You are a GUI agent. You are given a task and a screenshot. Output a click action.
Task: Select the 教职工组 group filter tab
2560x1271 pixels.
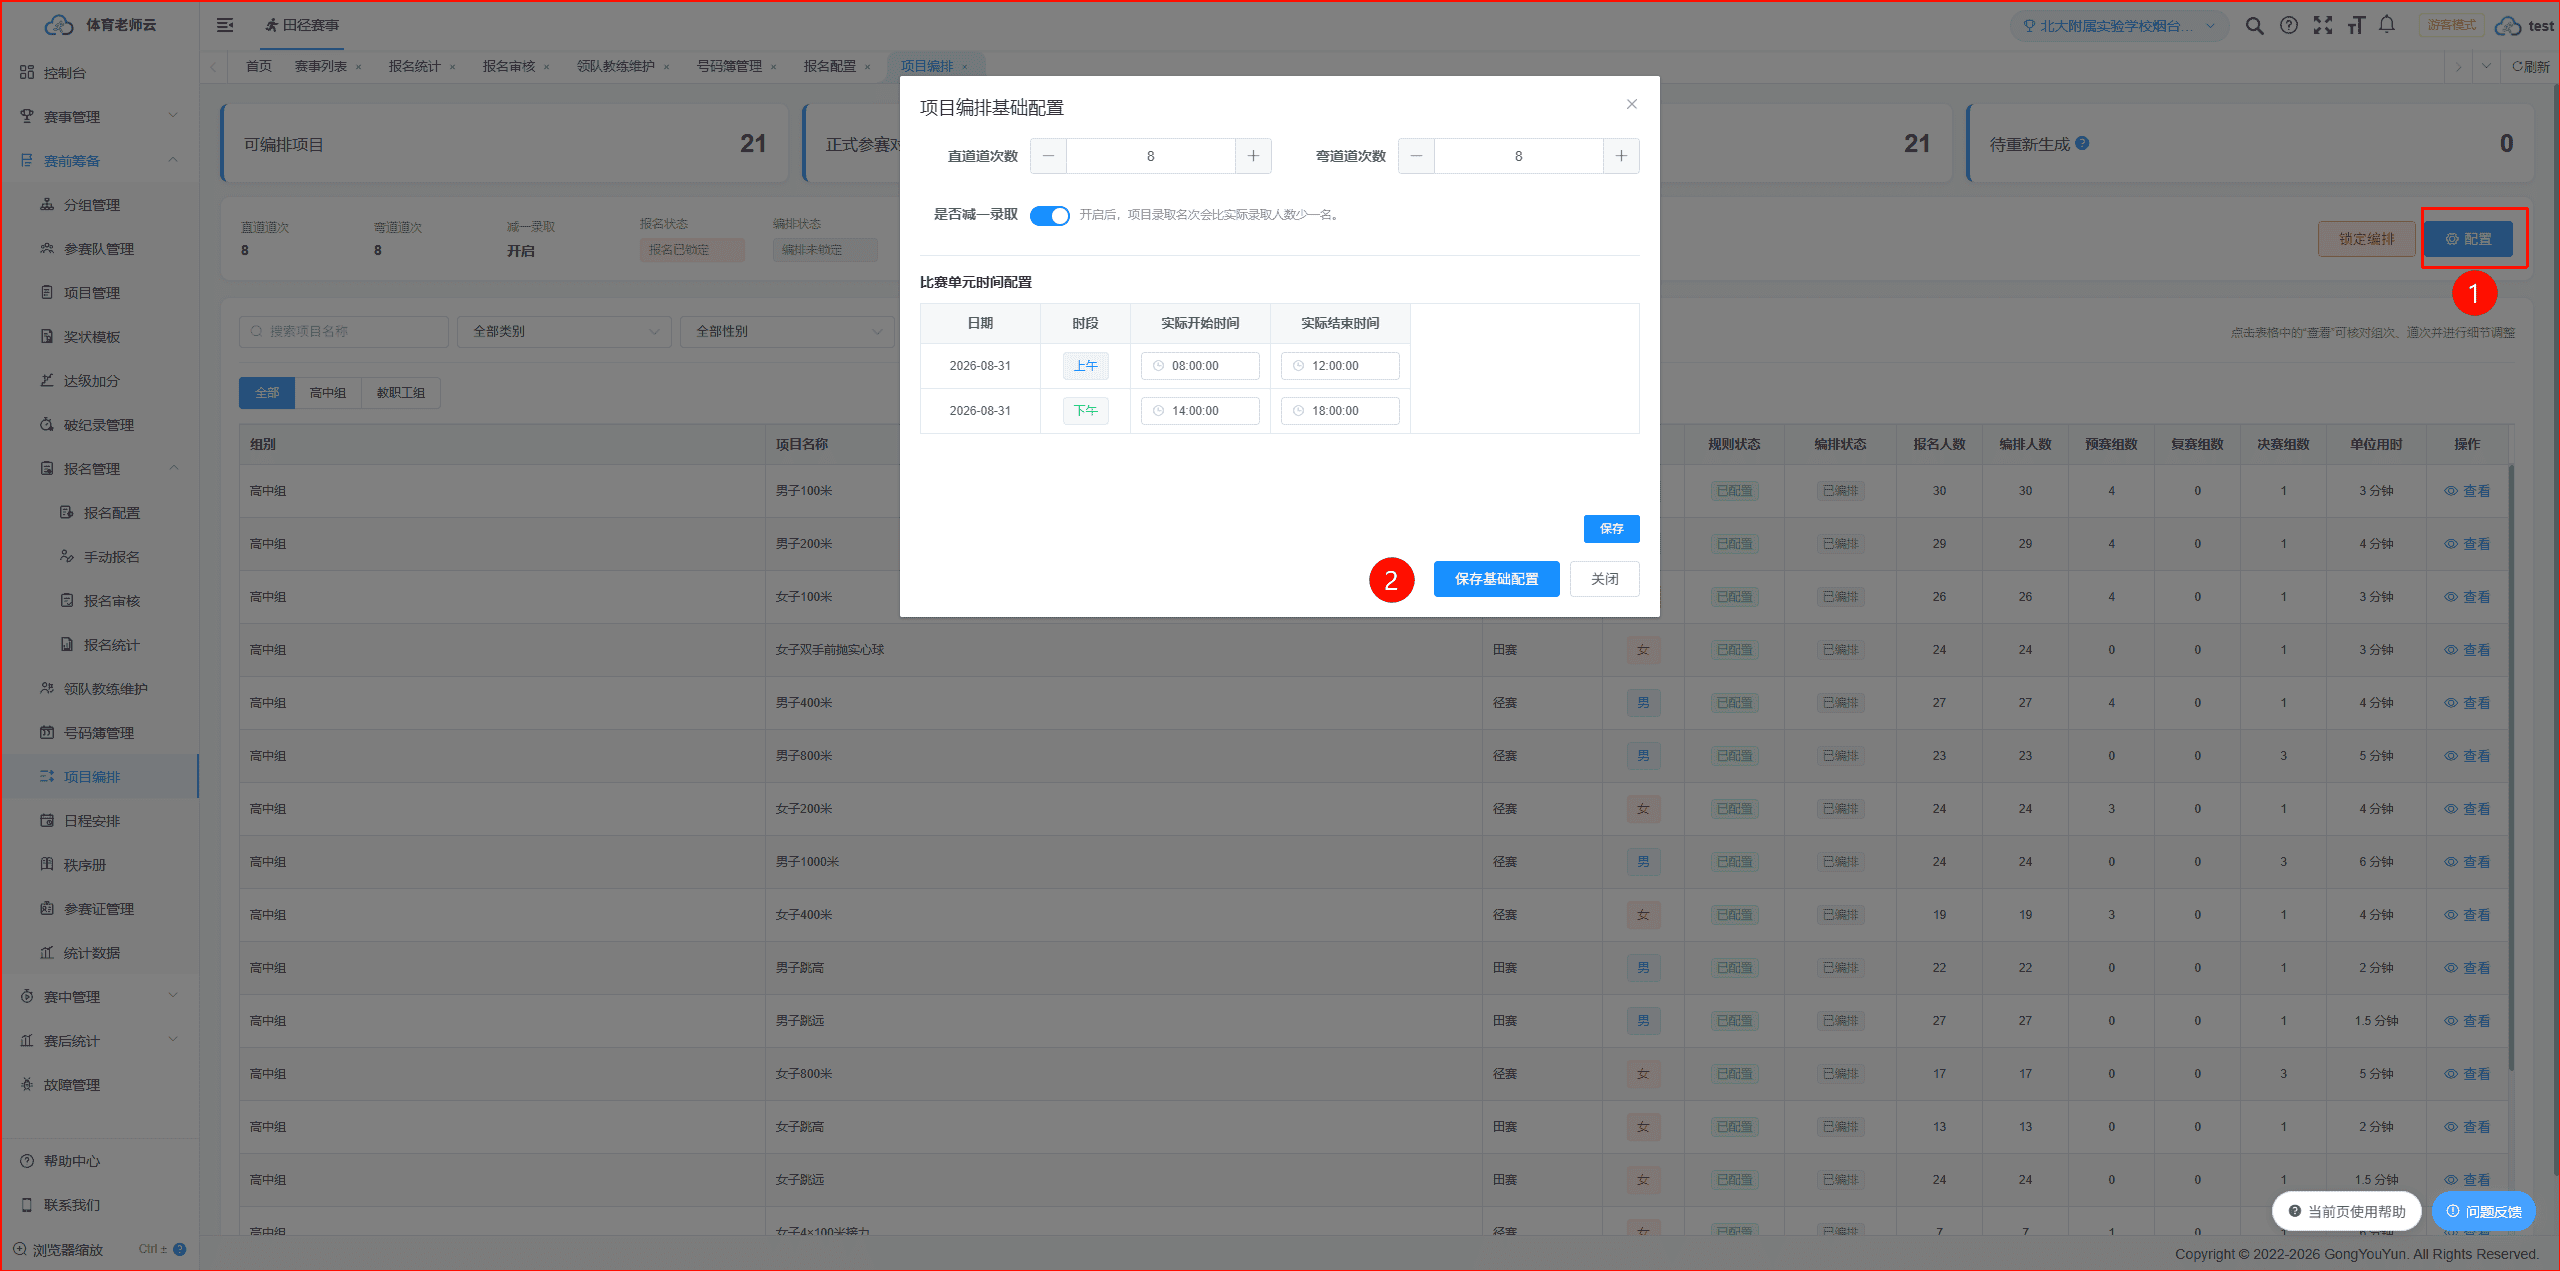pyautogui.click(x=401, y=393)
